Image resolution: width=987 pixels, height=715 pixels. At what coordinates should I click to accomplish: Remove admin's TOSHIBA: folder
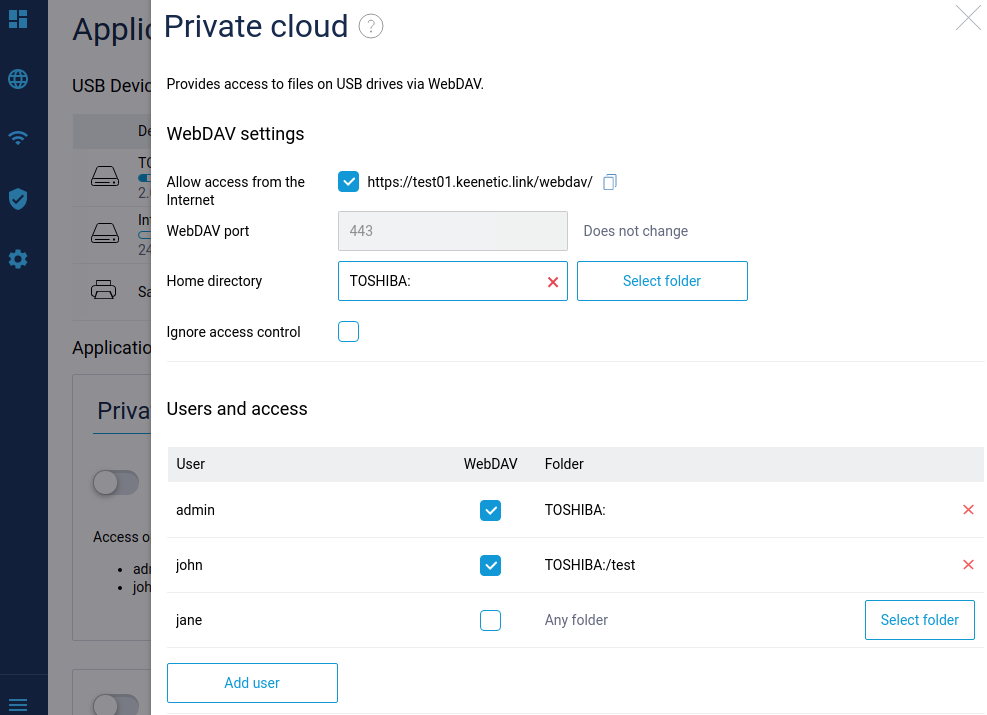[968, 510]
